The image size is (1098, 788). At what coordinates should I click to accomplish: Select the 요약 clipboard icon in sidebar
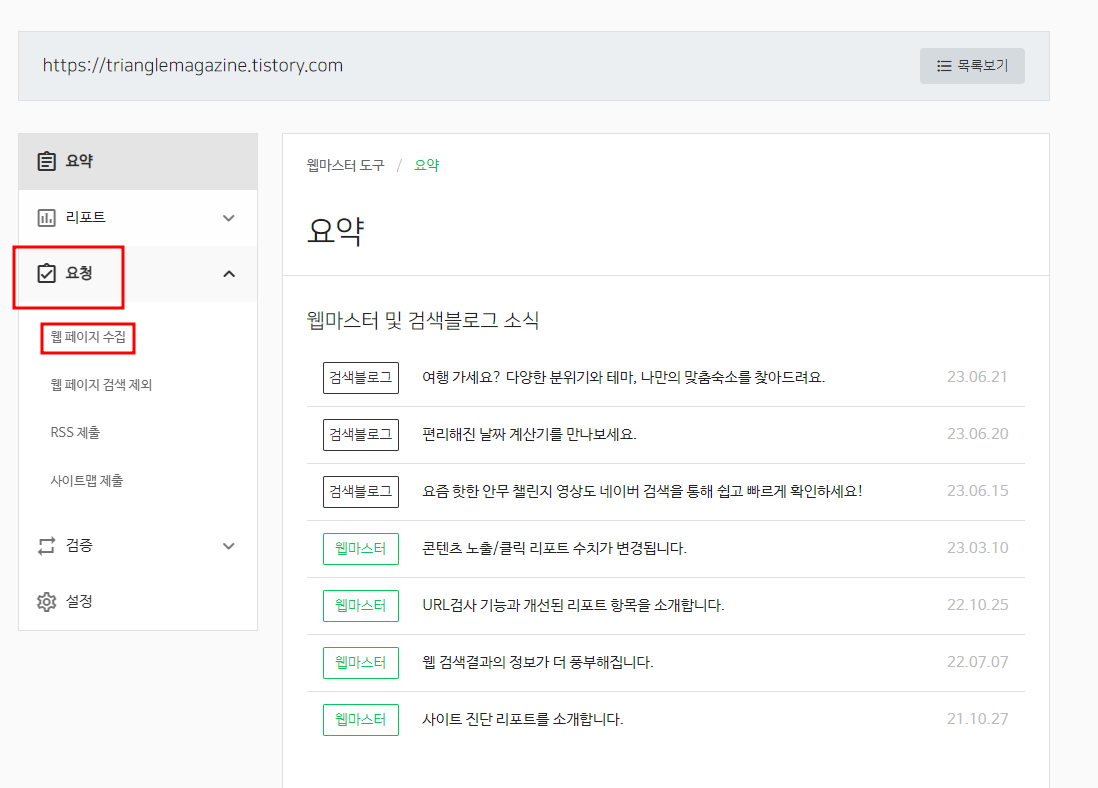tap(46, 160)
